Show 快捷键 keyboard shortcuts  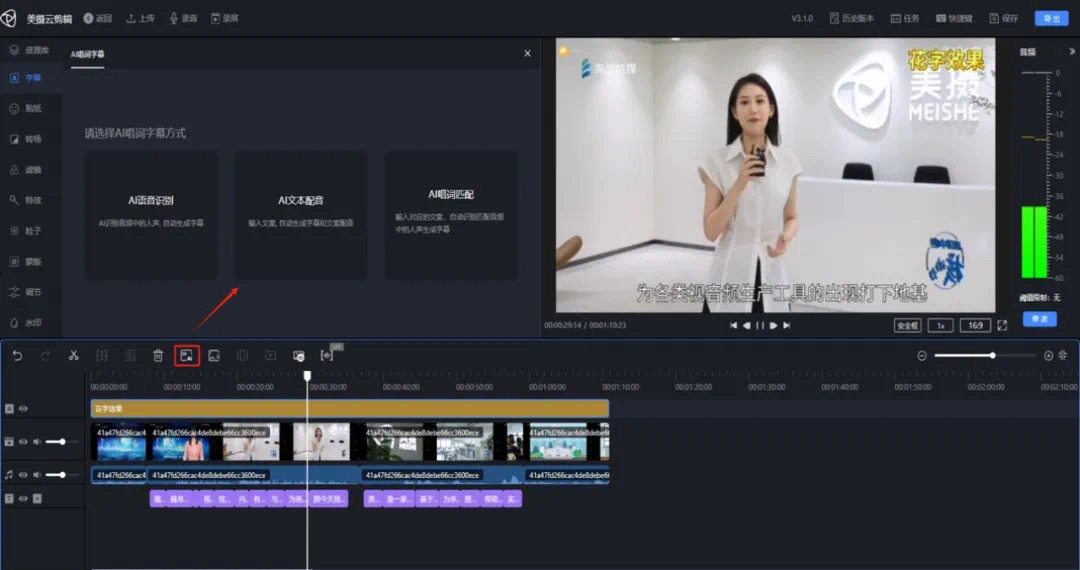pos(954,19)
